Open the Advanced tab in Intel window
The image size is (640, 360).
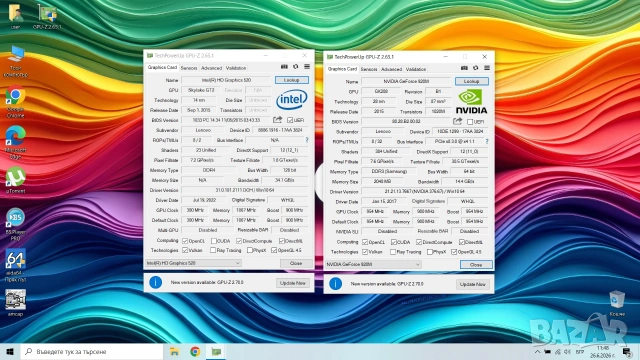(211, 68)
